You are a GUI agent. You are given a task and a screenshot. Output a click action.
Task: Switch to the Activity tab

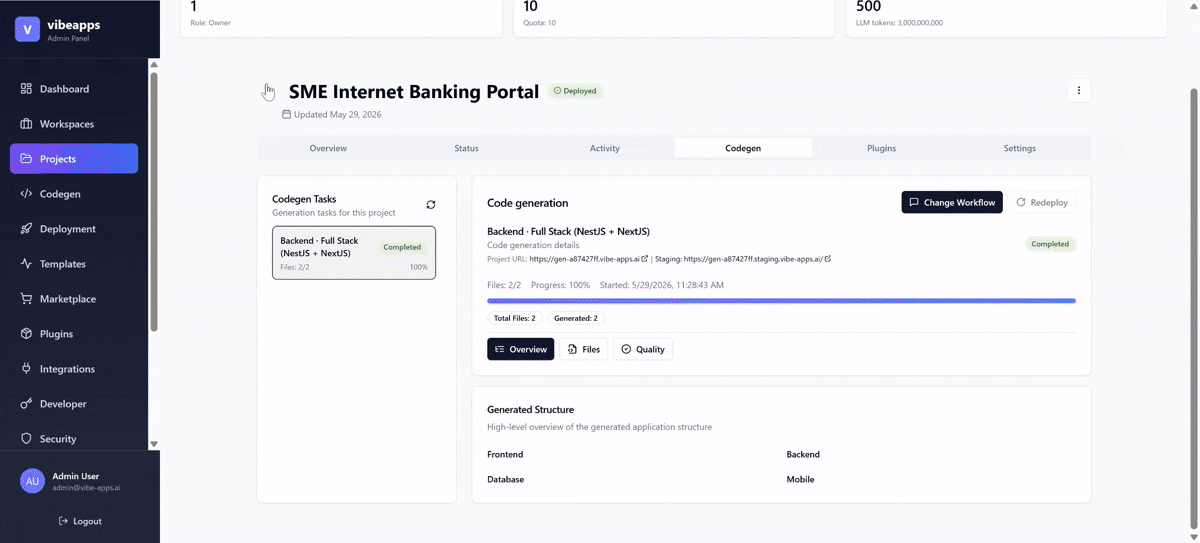click(605, 148)
